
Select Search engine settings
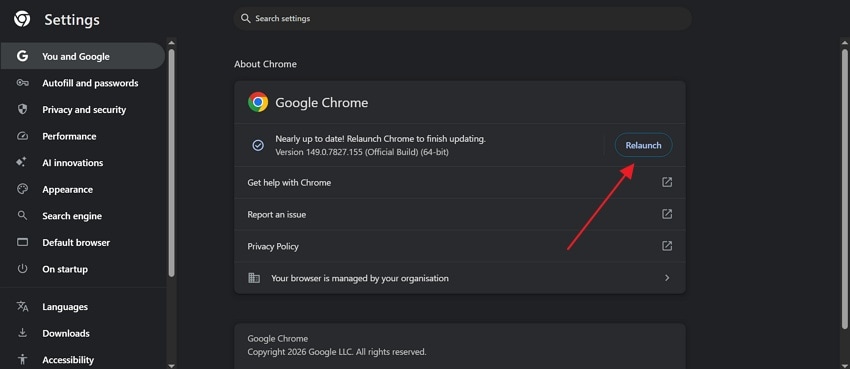tap(82, 216)
